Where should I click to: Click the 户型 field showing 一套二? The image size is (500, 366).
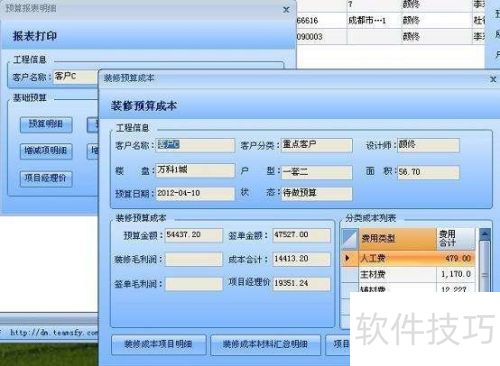point(316,172)
